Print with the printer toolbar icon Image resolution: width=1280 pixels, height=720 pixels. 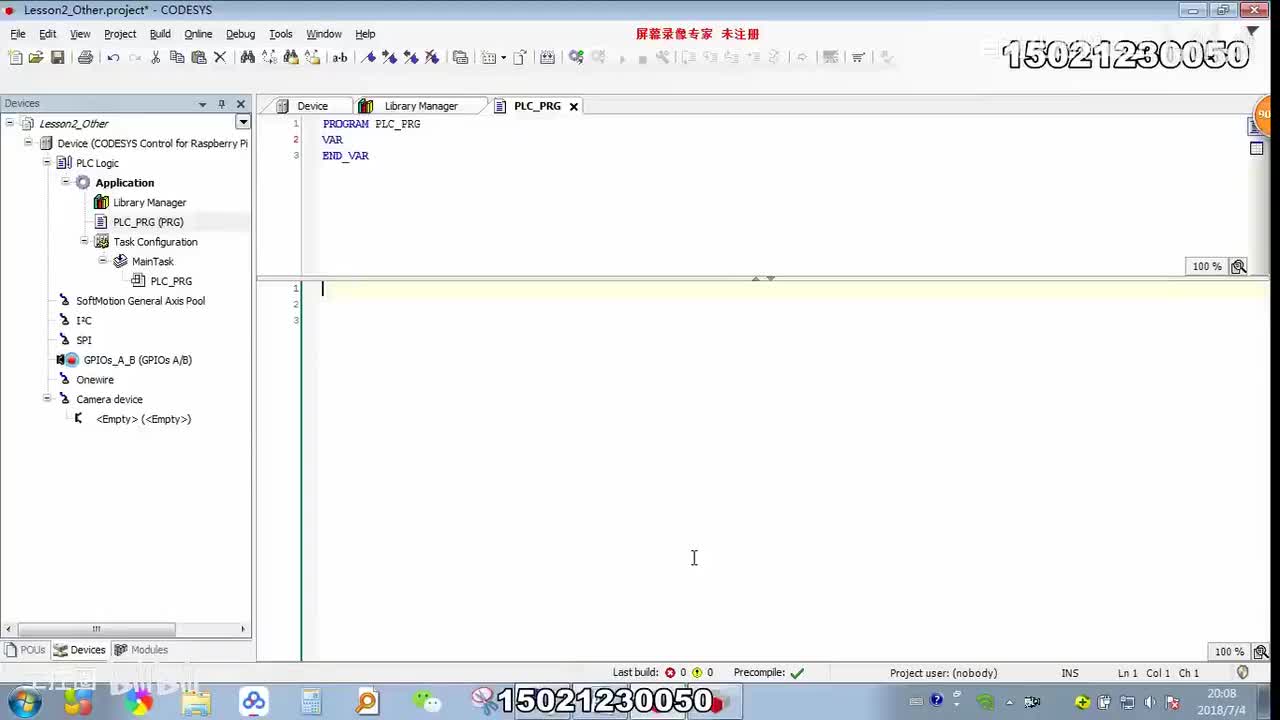[x=86, y=57]
